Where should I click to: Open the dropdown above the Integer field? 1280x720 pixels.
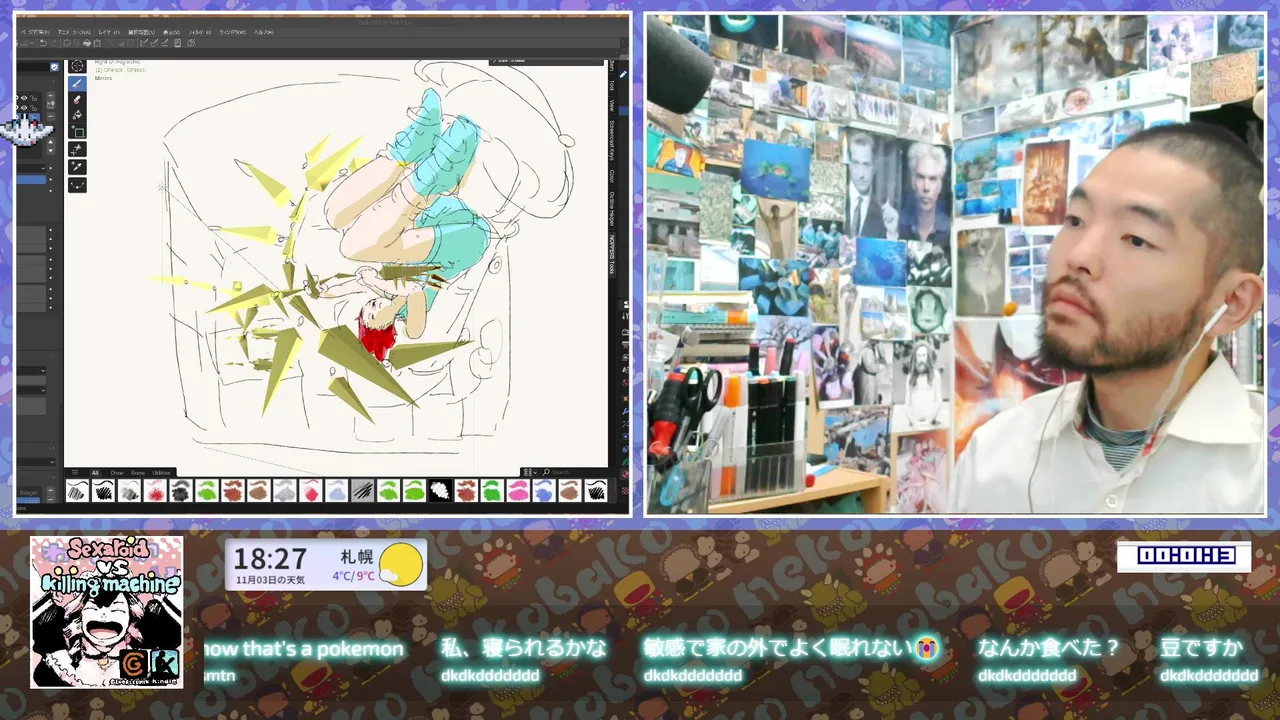35,462
